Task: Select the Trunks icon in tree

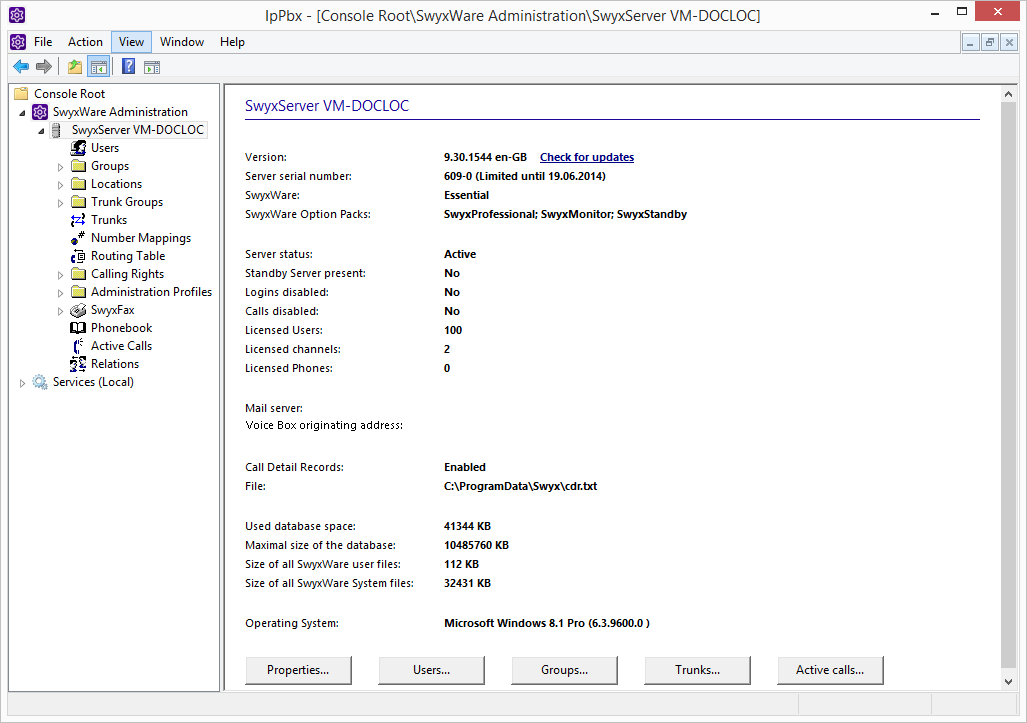Action: [x=78, y=220]
